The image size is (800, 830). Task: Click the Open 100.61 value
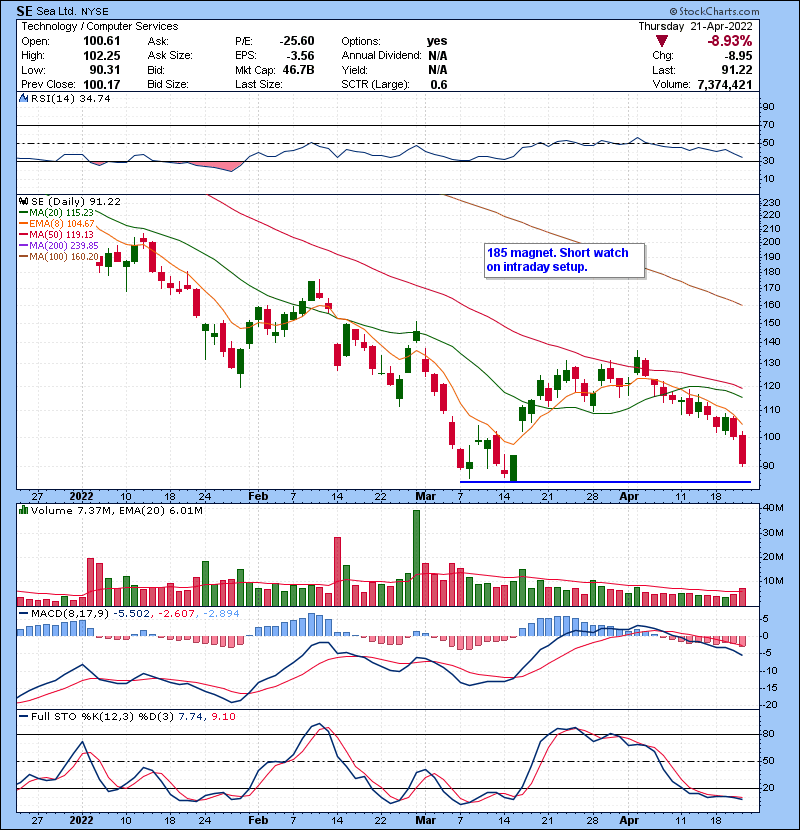pyautogui.click(x=102, y=41)
